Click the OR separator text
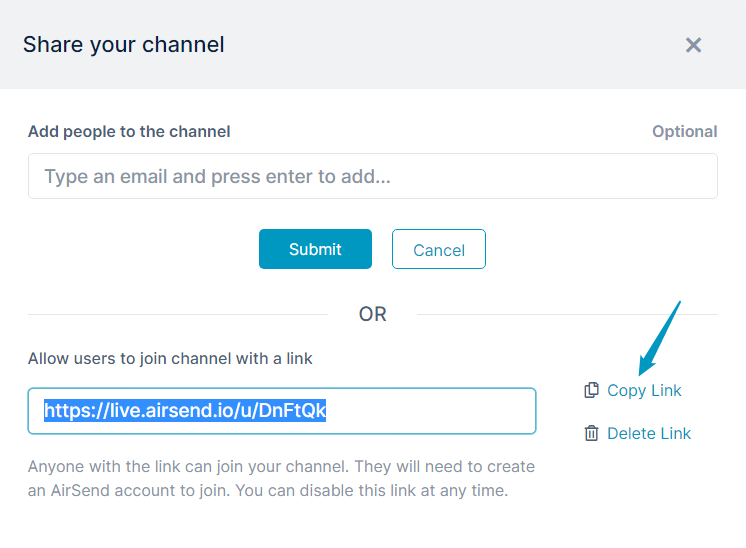Screen dimensions: 746x548 tap(373, 314)
